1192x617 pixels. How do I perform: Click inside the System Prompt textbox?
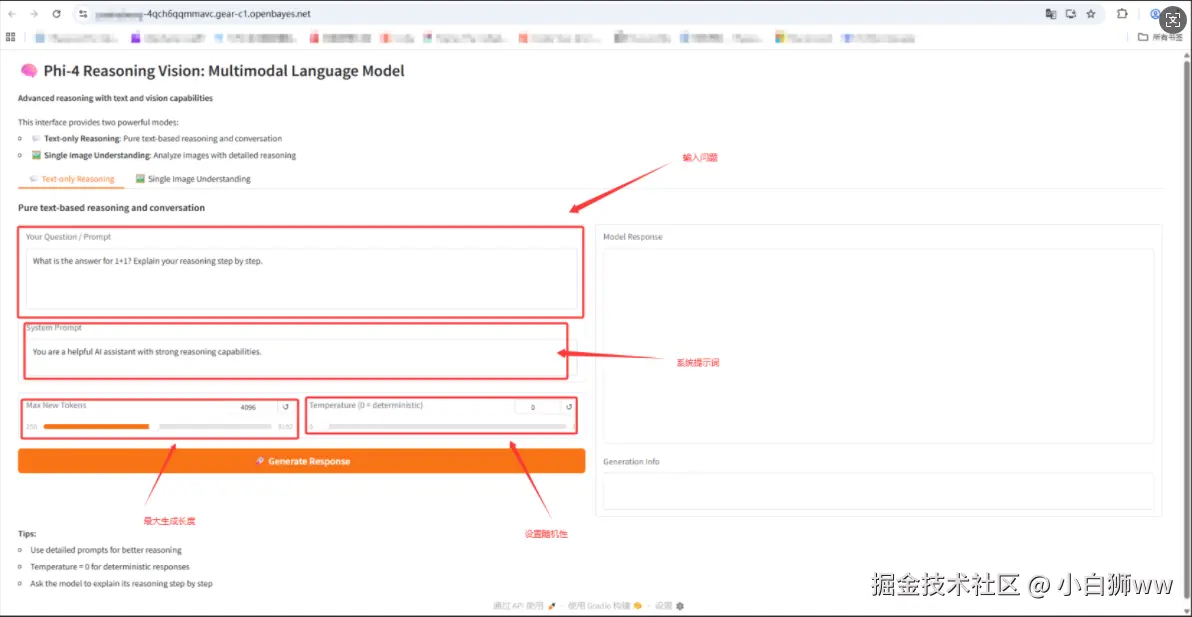(301, 357)
